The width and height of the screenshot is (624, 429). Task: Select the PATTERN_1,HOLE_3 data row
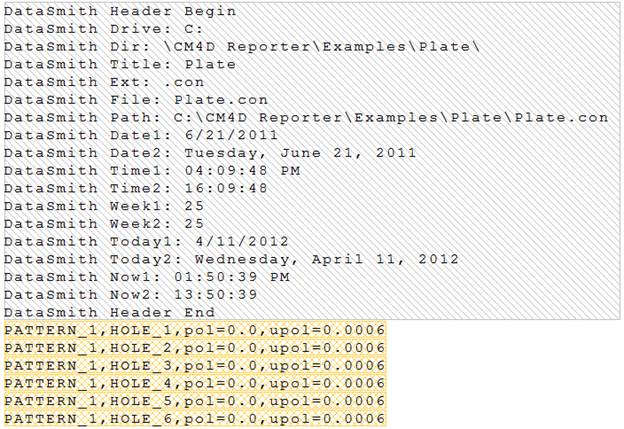click(194, 365)
